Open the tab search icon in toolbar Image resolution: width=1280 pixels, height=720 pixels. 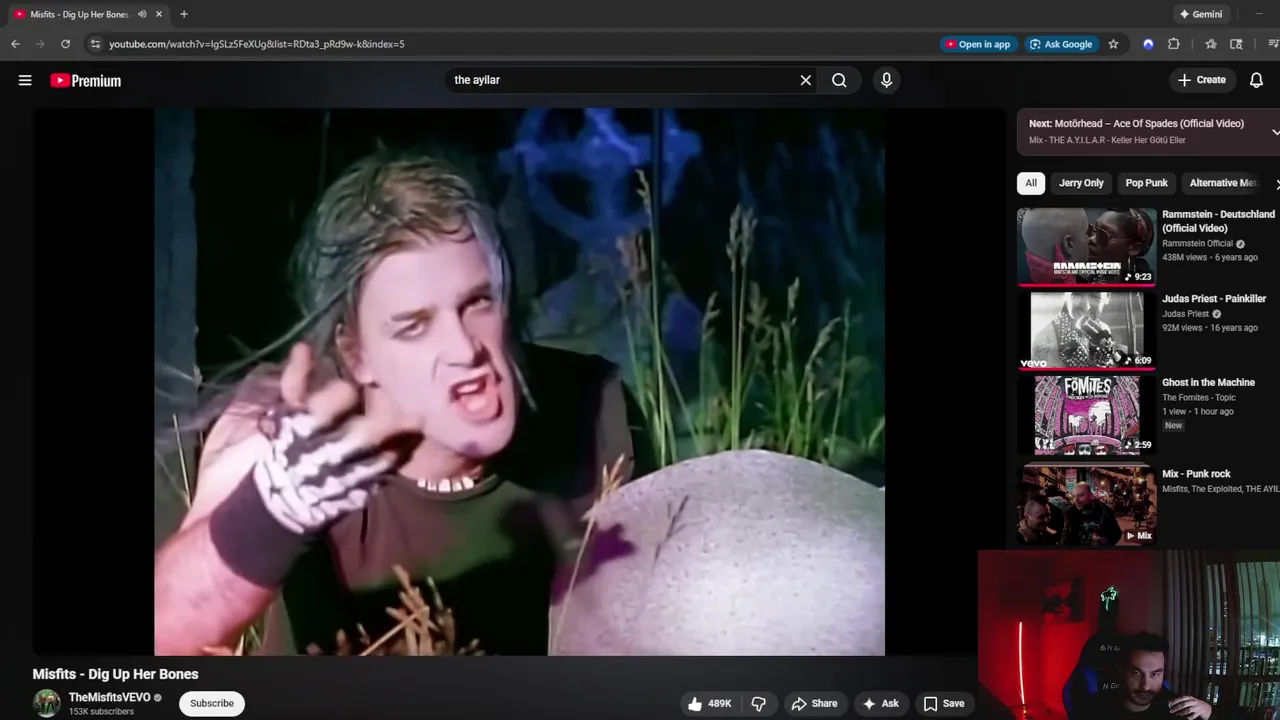tap(1236, 44)
